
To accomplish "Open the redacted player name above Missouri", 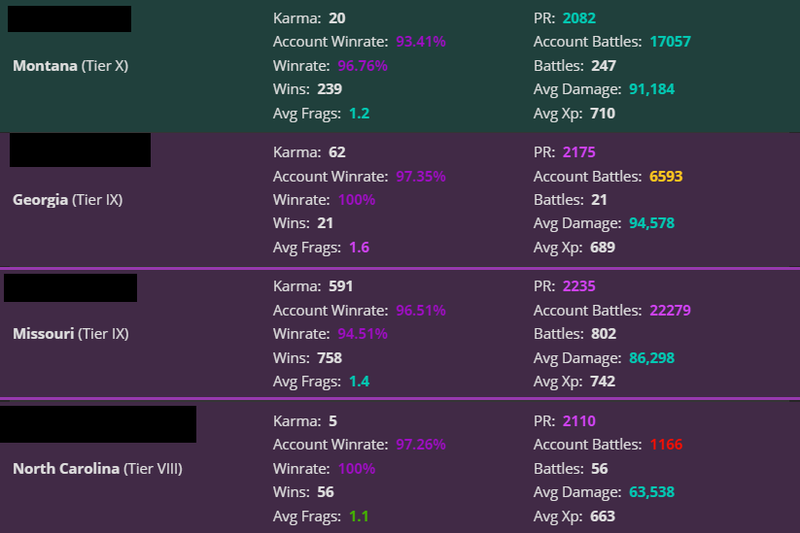I will click(x=70, y=287).
